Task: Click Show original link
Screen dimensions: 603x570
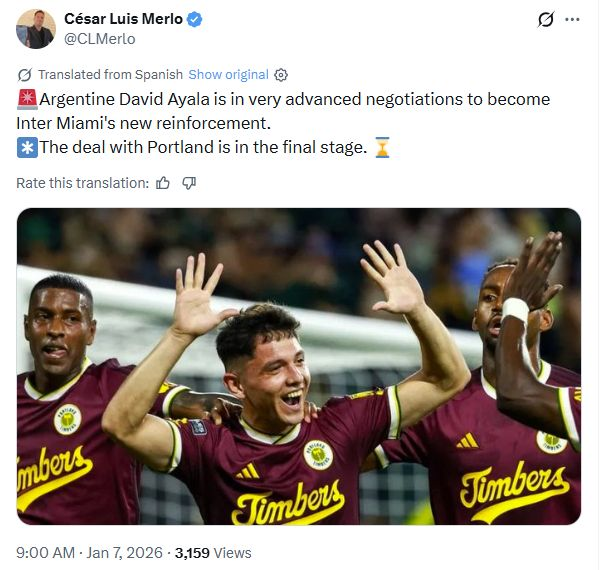Action: 228,75
